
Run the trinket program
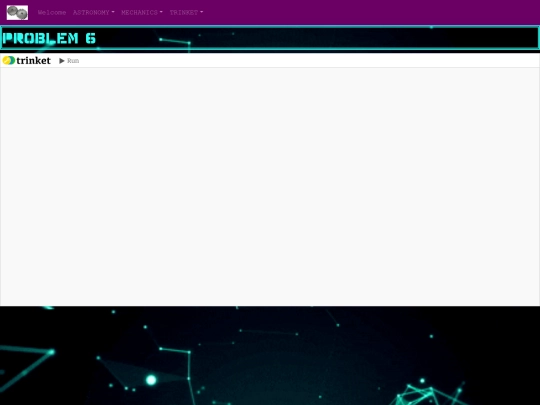(x=69, y=61)
